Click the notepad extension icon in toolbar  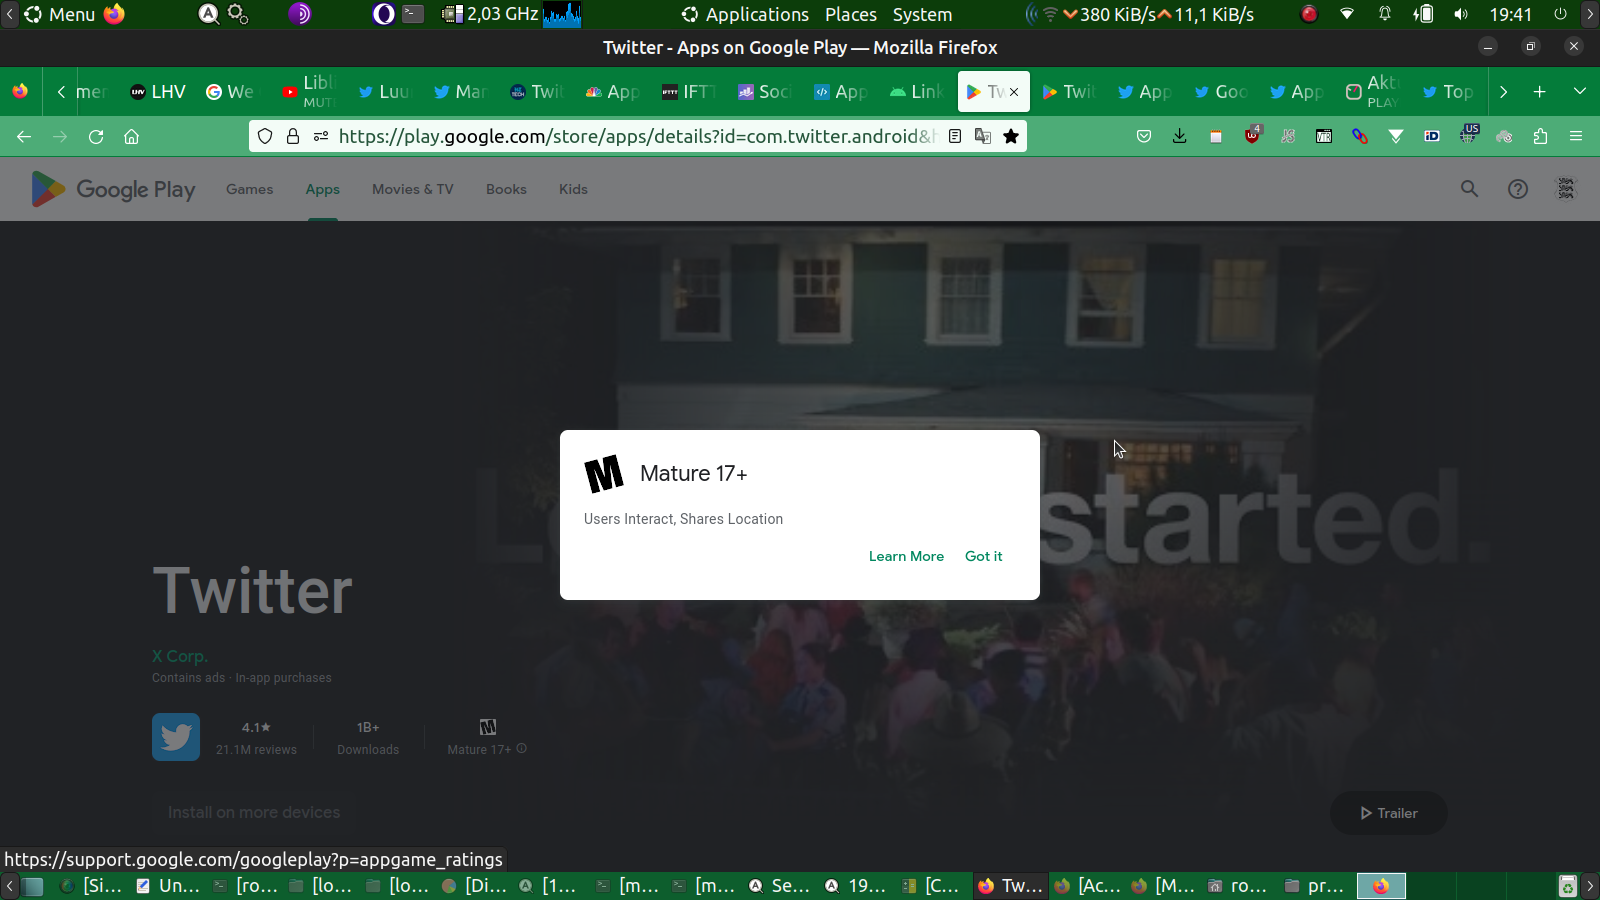1216,137
